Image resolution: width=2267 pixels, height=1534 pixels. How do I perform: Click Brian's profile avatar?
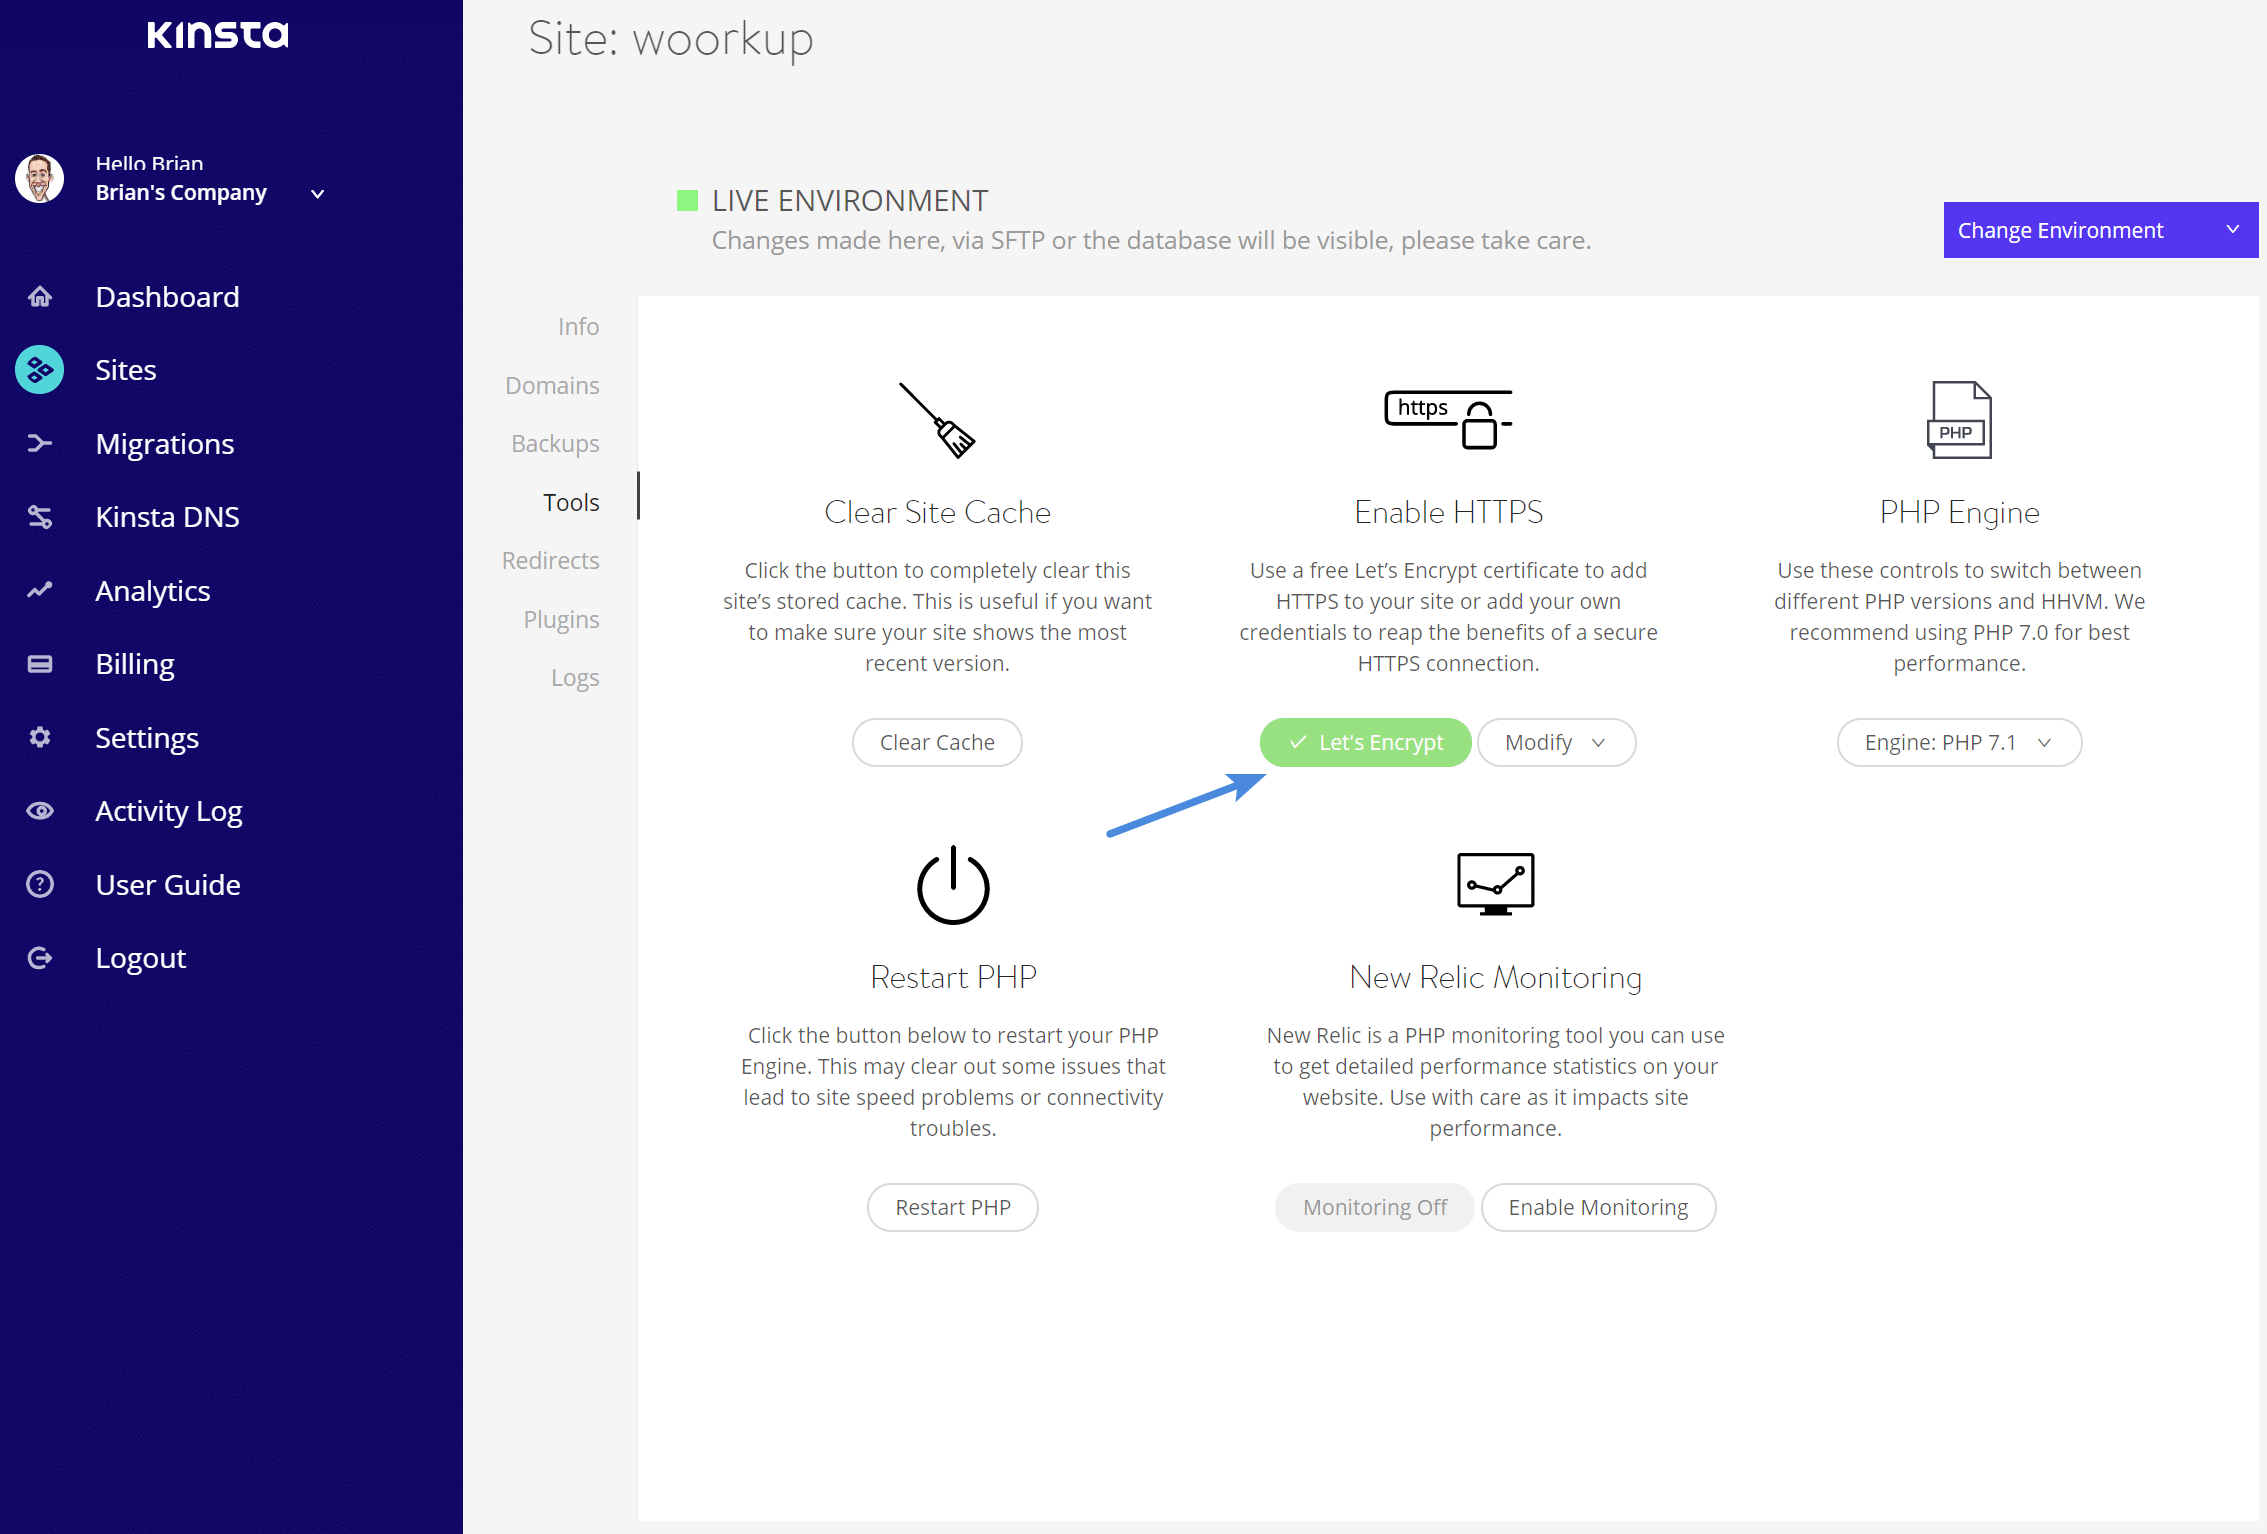[40, 179]
